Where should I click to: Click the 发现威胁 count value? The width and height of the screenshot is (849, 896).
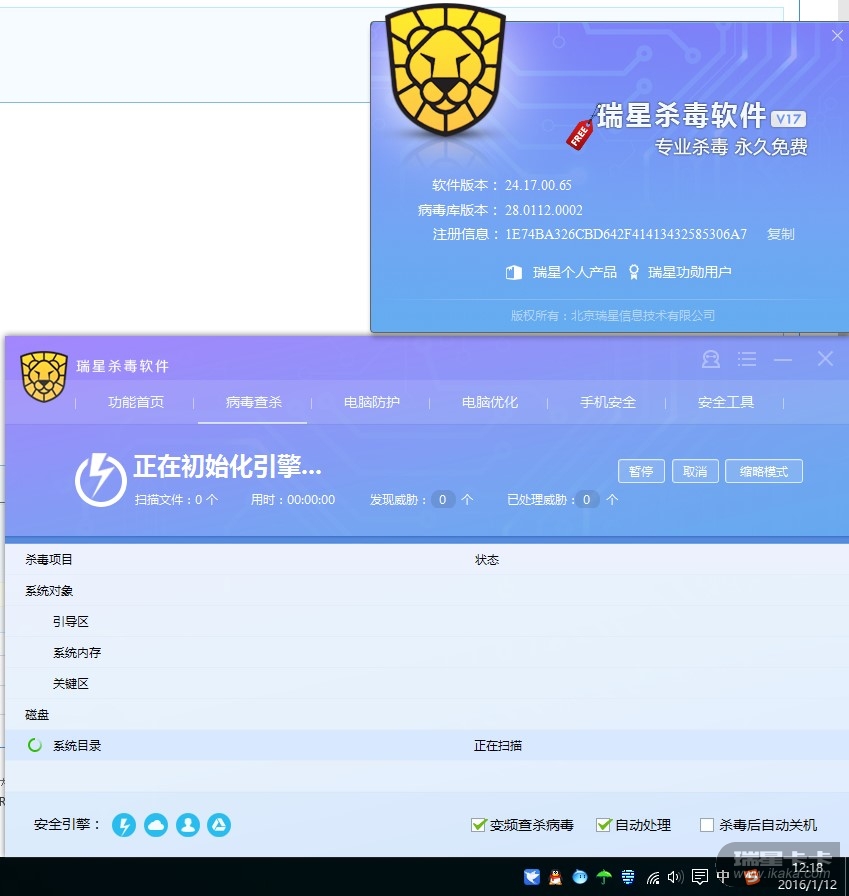coord(442,499)
